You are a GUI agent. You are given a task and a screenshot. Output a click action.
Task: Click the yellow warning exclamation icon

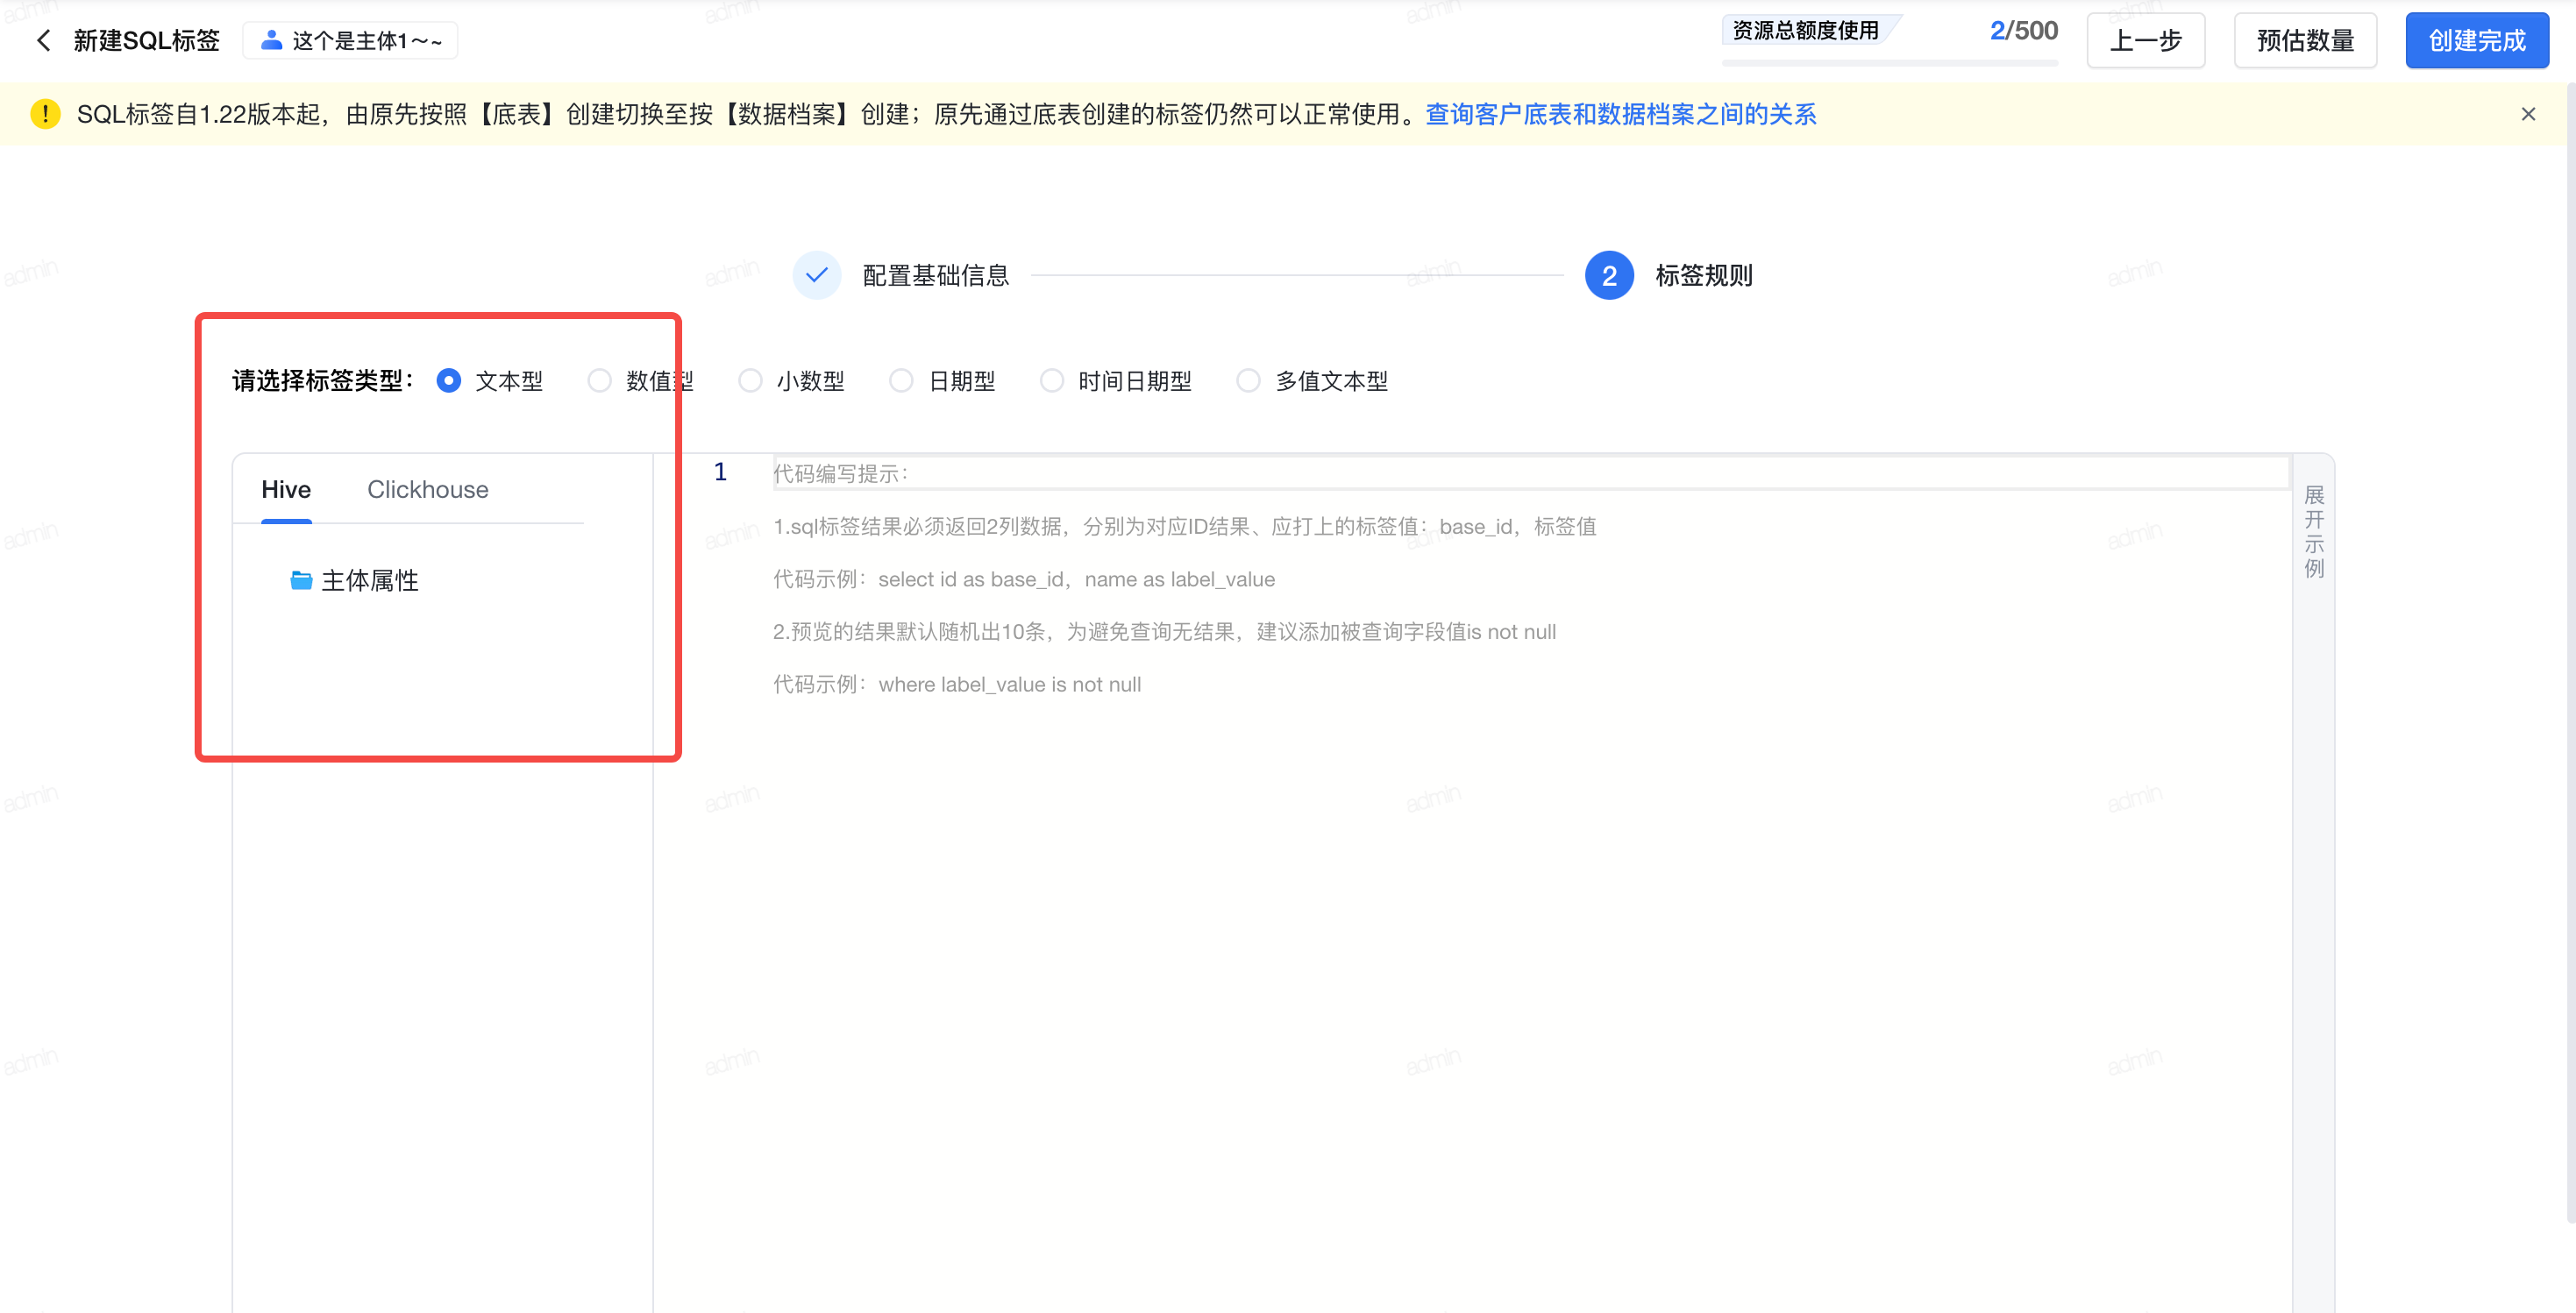(45, 114)
